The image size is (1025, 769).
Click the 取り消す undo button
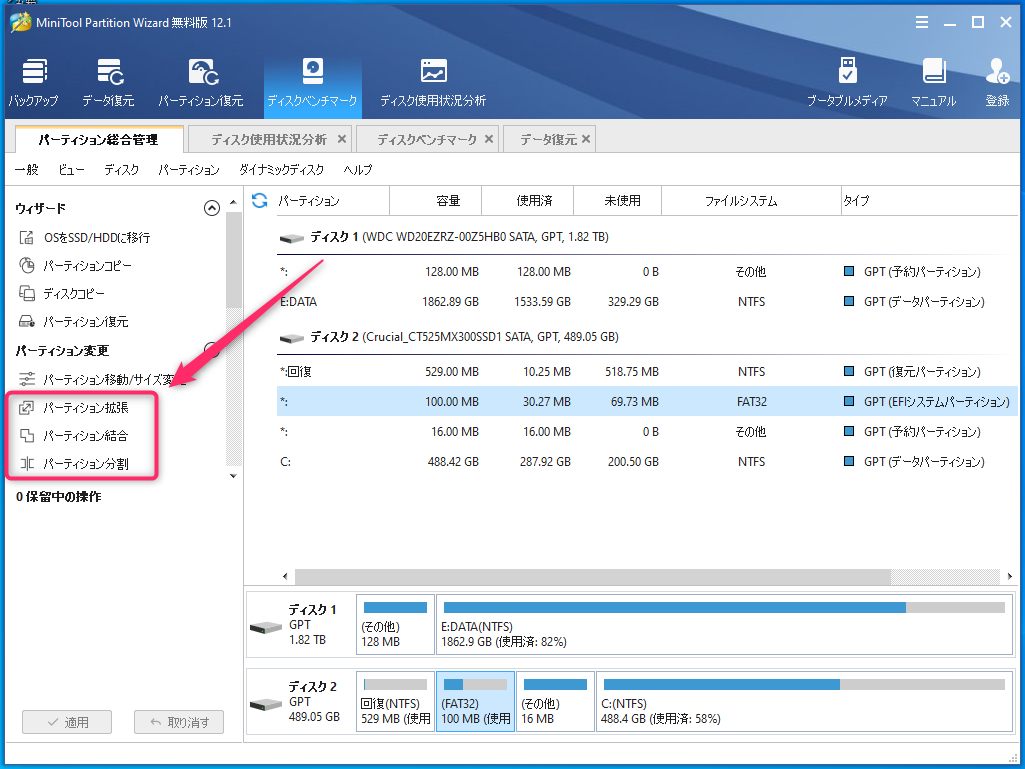pyautogui.click(x=180, y=722)
